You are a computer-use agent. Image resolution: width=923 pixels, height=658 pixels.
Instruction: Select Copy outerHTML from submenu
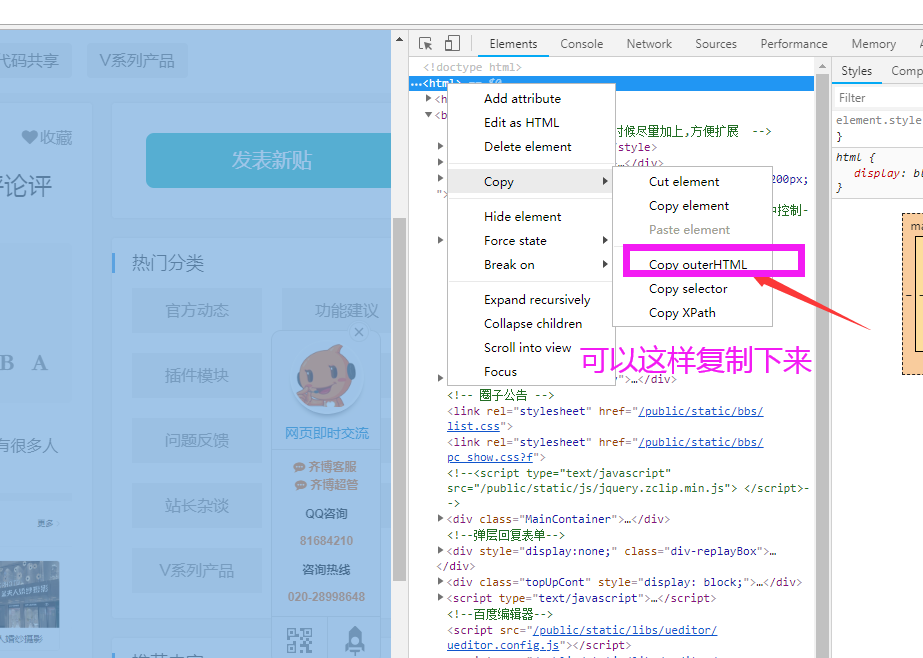697,264
